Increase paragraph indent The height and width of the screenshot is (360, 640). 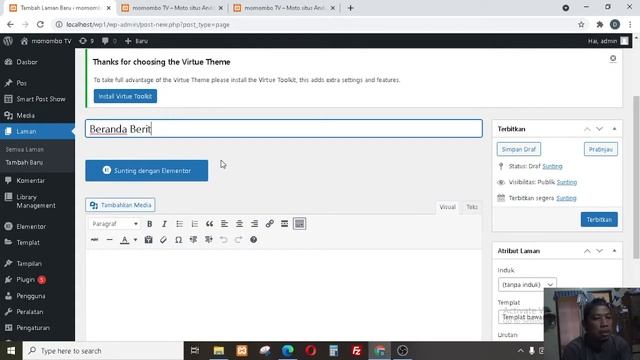pyautogui.click(x=209, y=240)
